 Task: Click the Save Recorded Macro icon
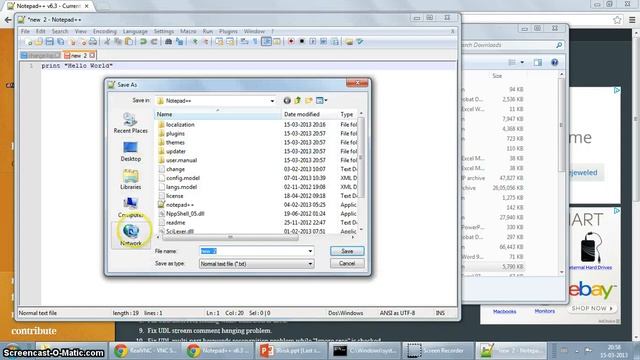(335, 42)
